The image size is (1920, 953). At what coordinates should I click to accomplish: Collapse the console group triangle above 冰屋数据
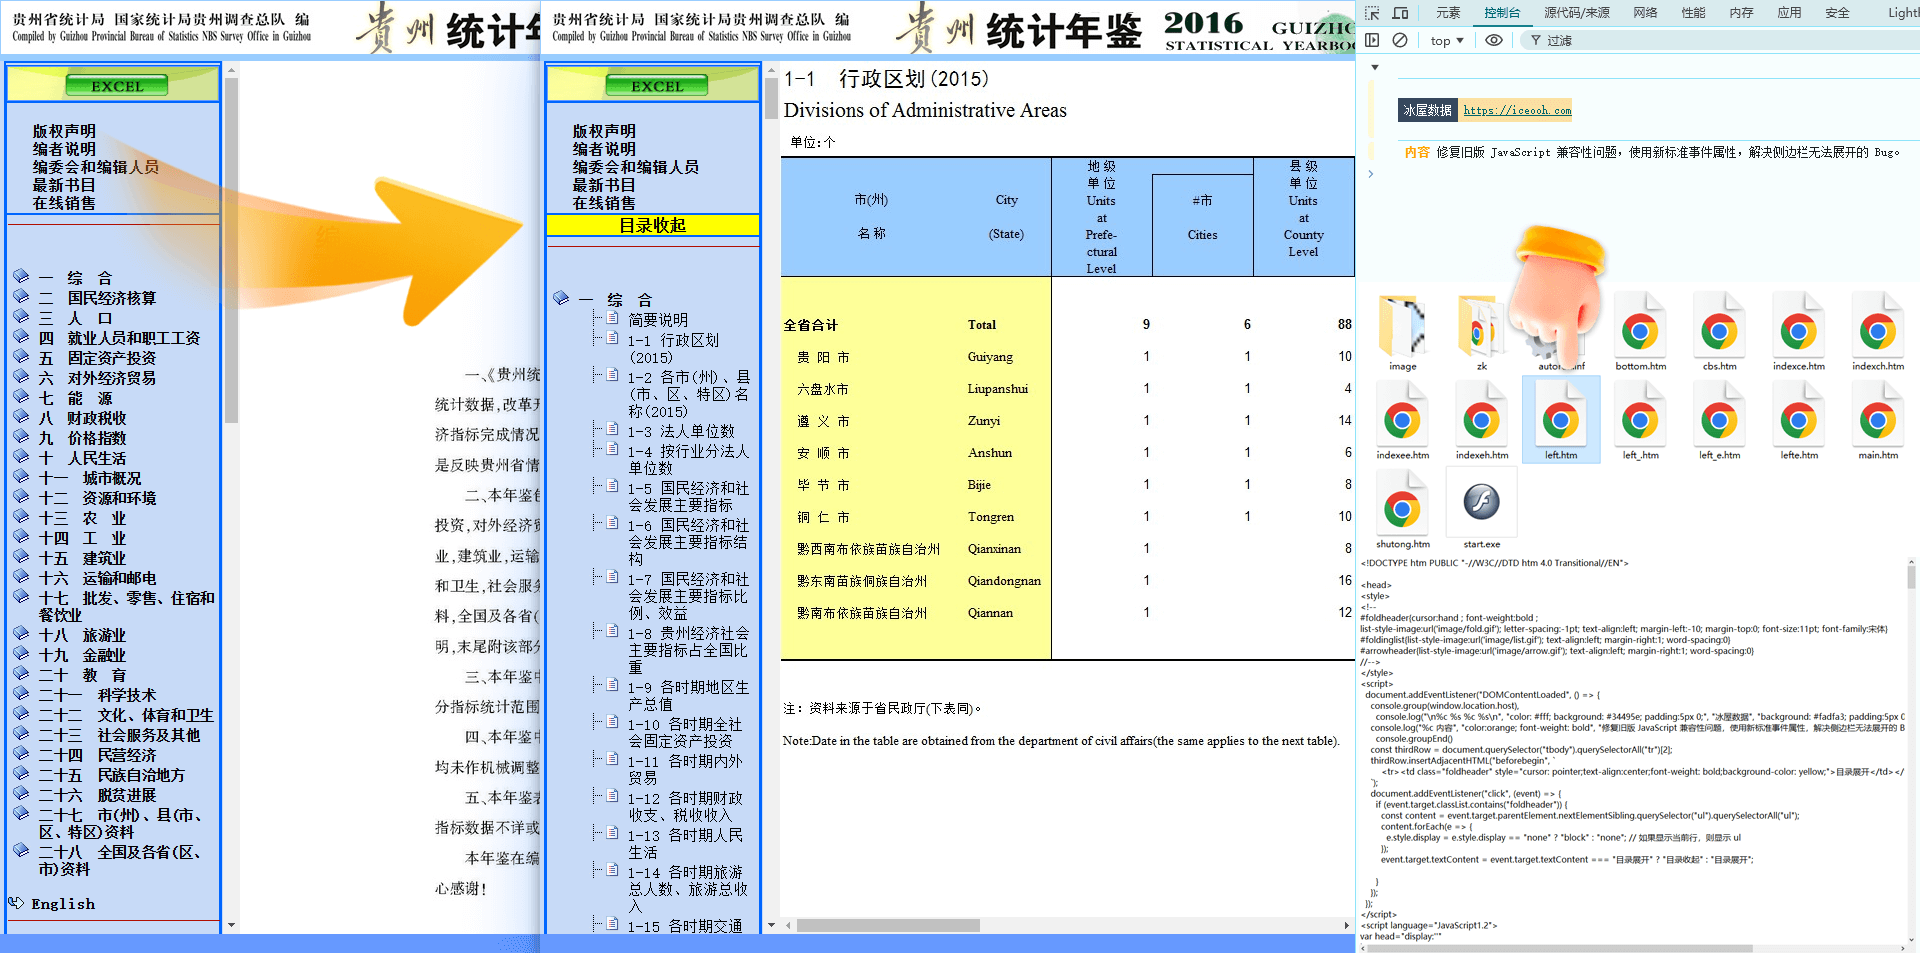tap(1375, 68)
